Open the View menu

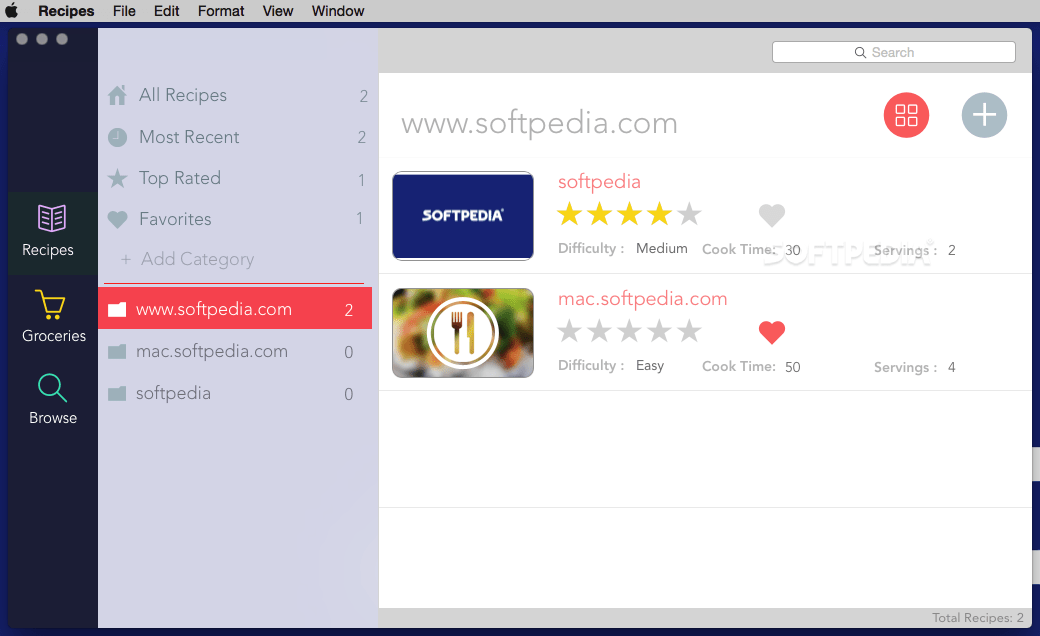[278, 11]
